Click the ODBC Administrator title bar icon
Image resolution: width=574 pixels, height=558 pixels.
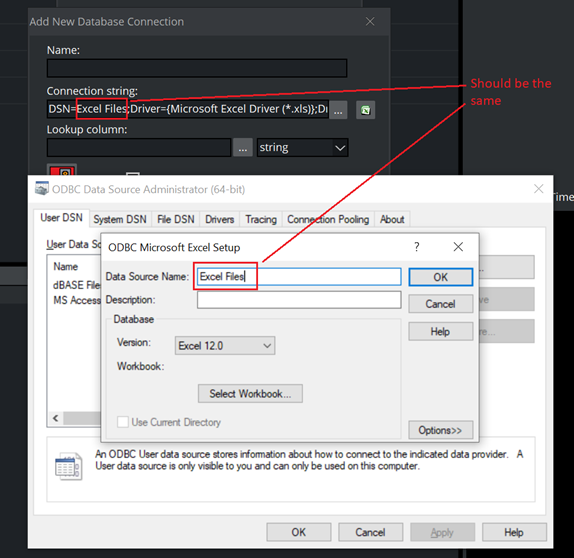(x=41, y=188)
